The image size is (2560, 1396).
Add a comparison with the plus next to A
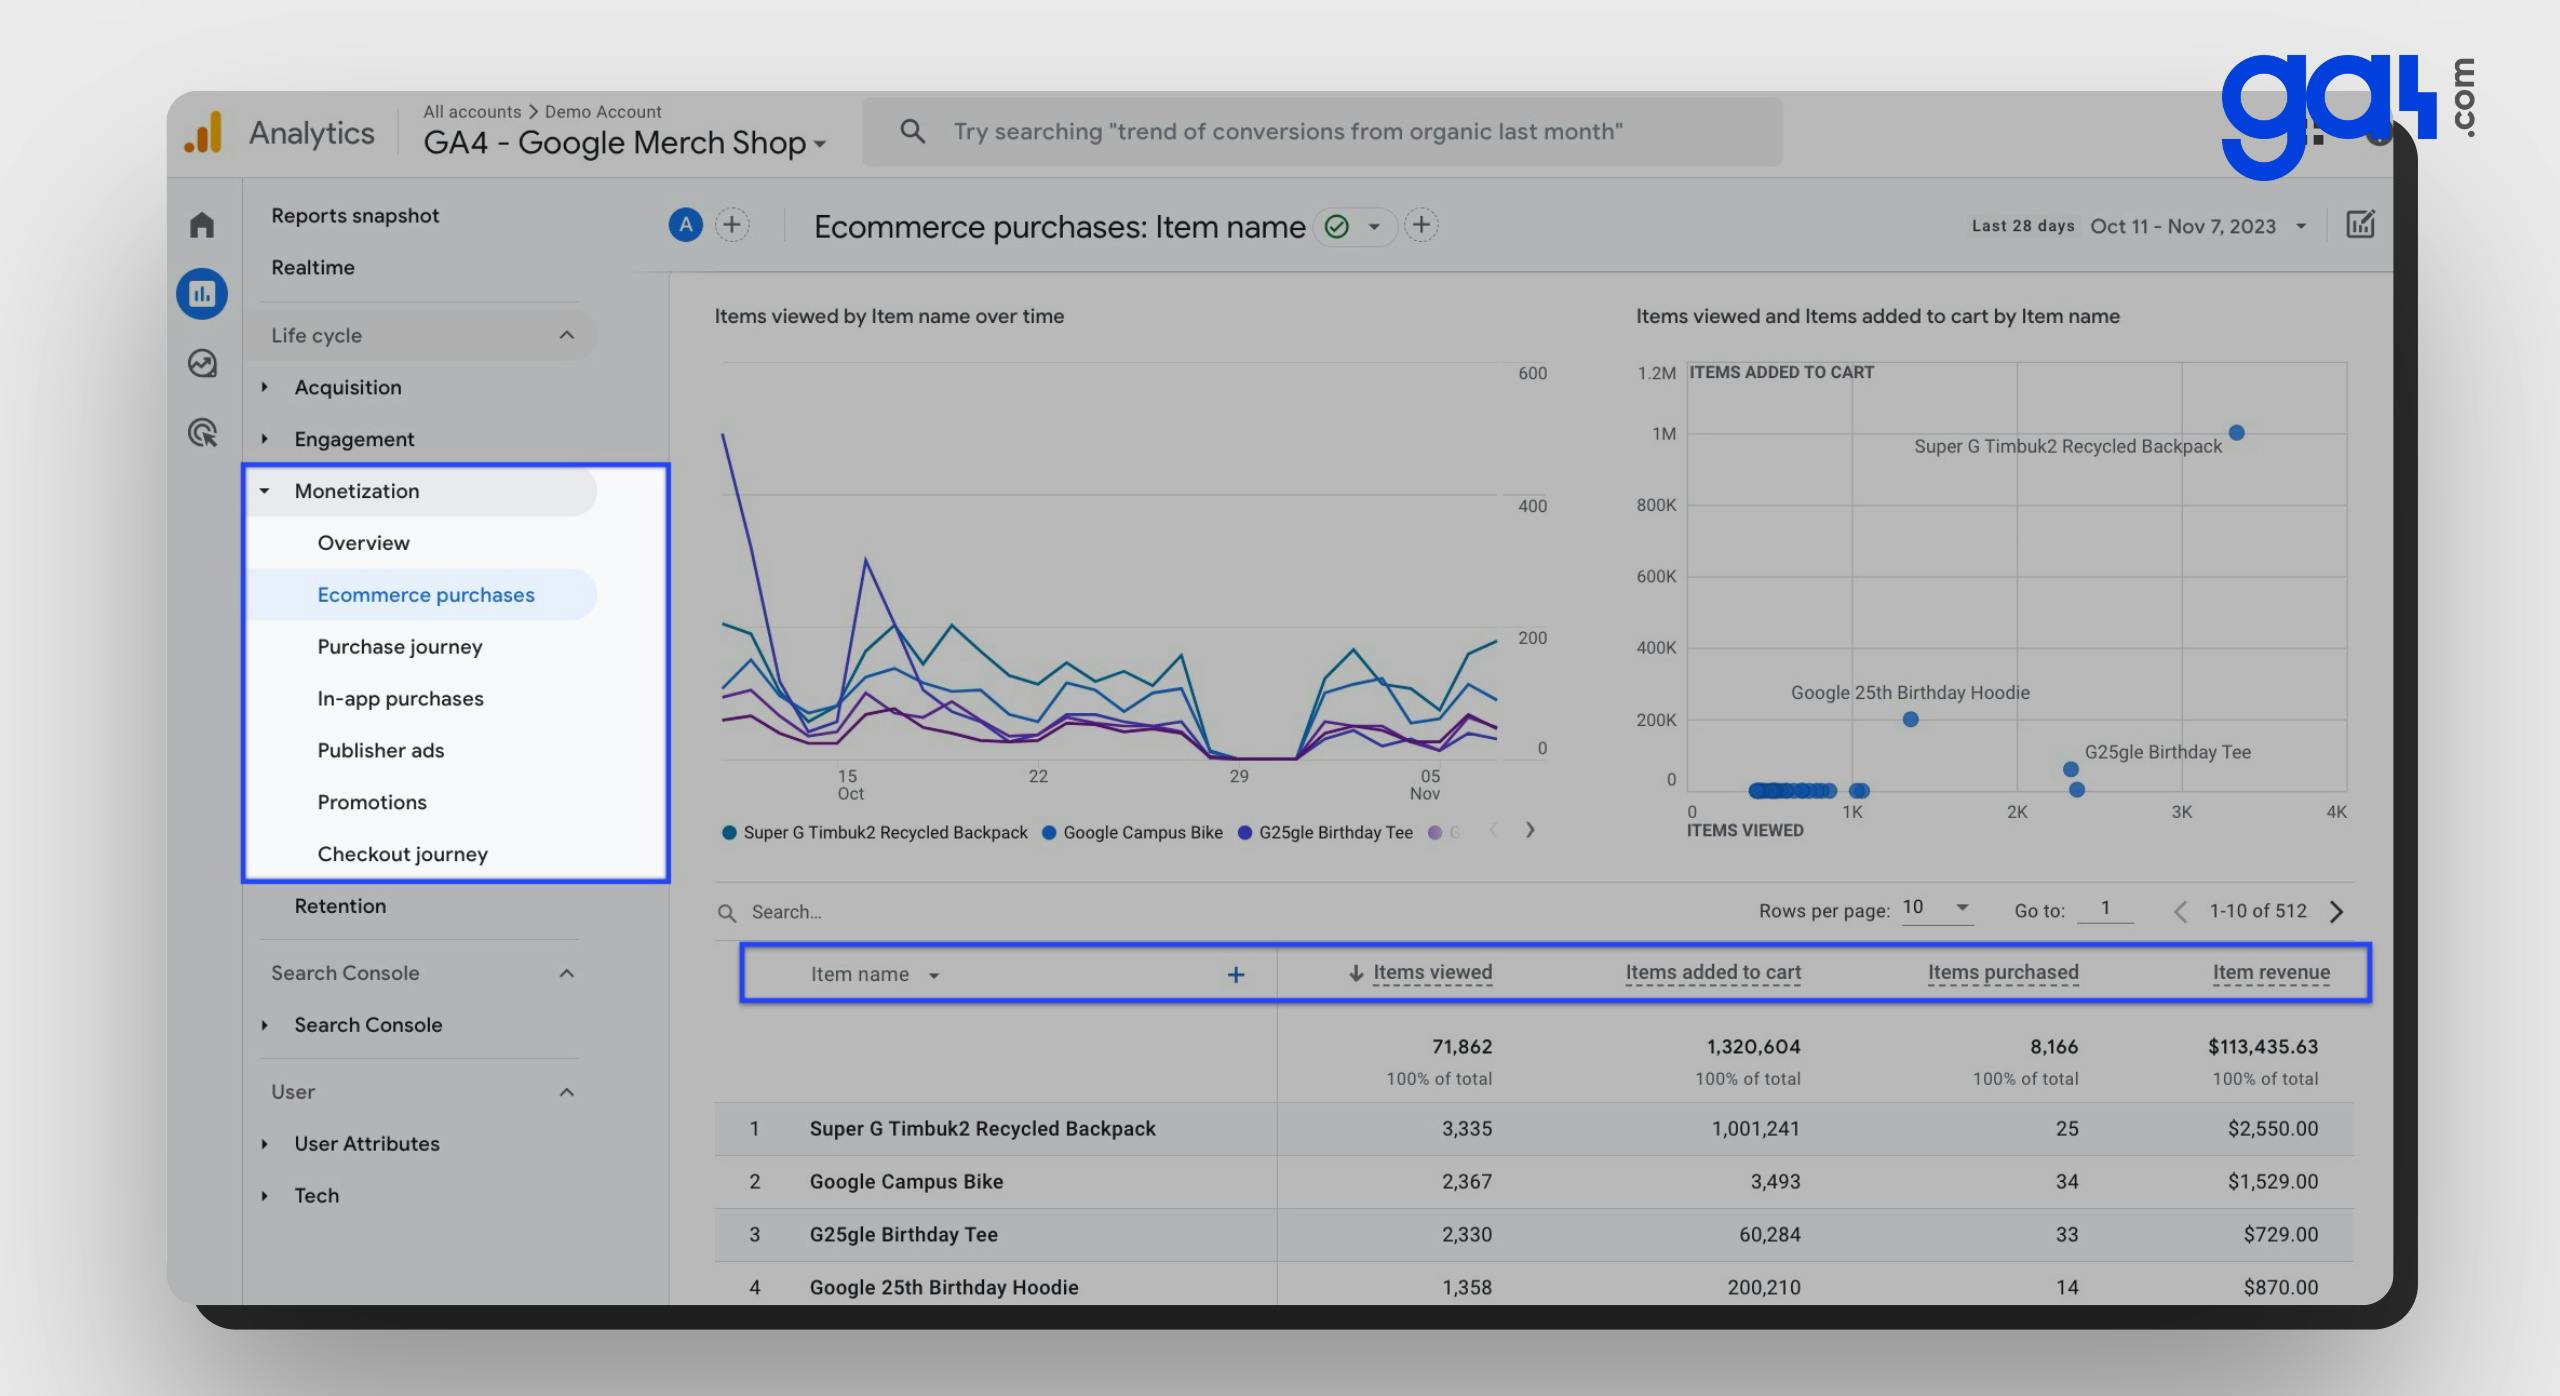tap(732, 225)
